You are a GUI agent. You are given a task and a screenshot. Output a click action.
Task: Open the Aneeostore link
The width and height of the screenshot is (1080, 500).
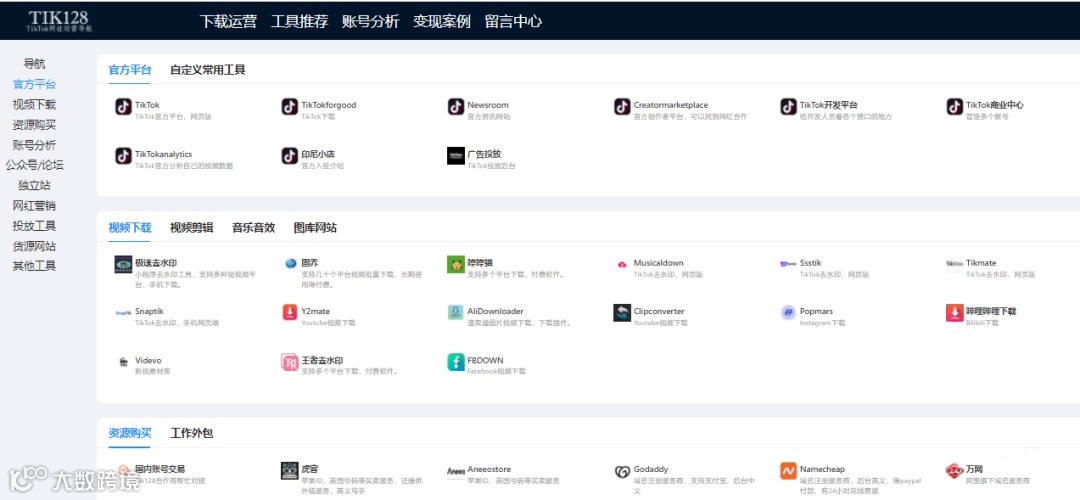(489, 469)
